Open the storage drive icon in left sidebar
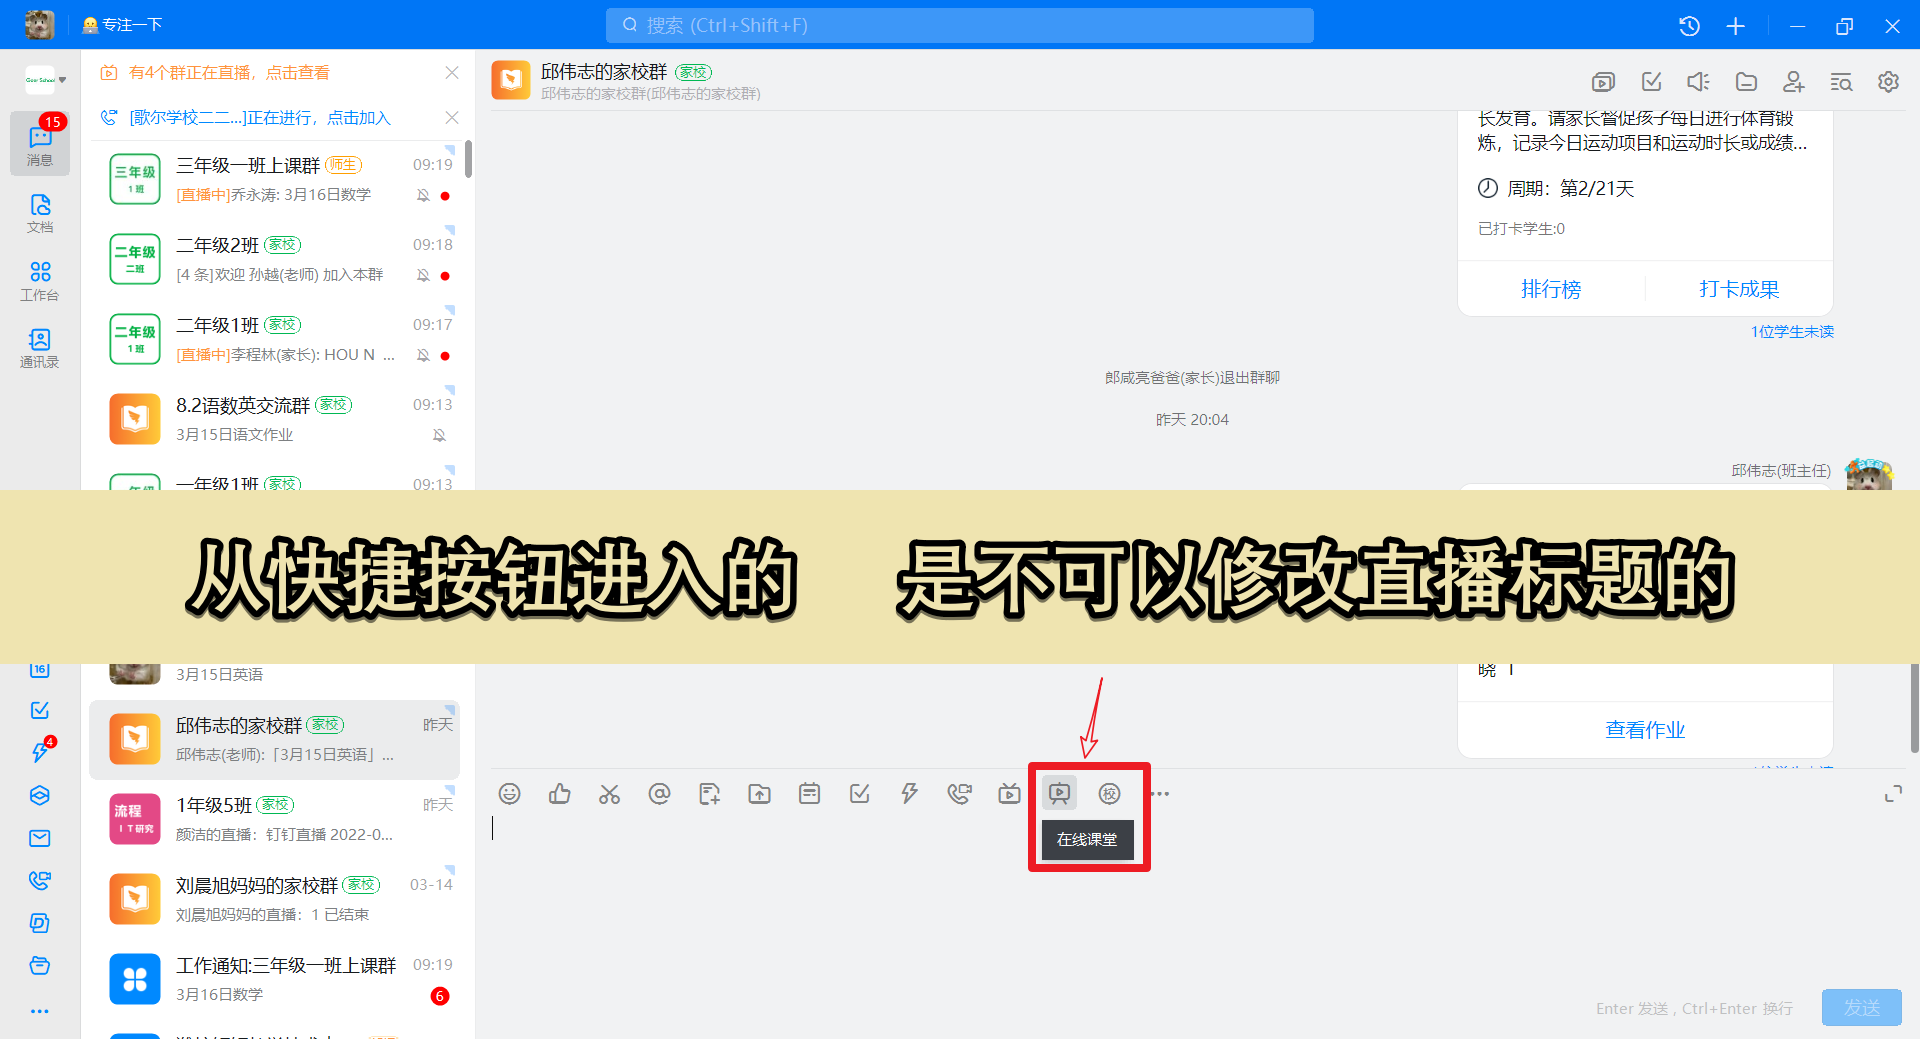 40,965
